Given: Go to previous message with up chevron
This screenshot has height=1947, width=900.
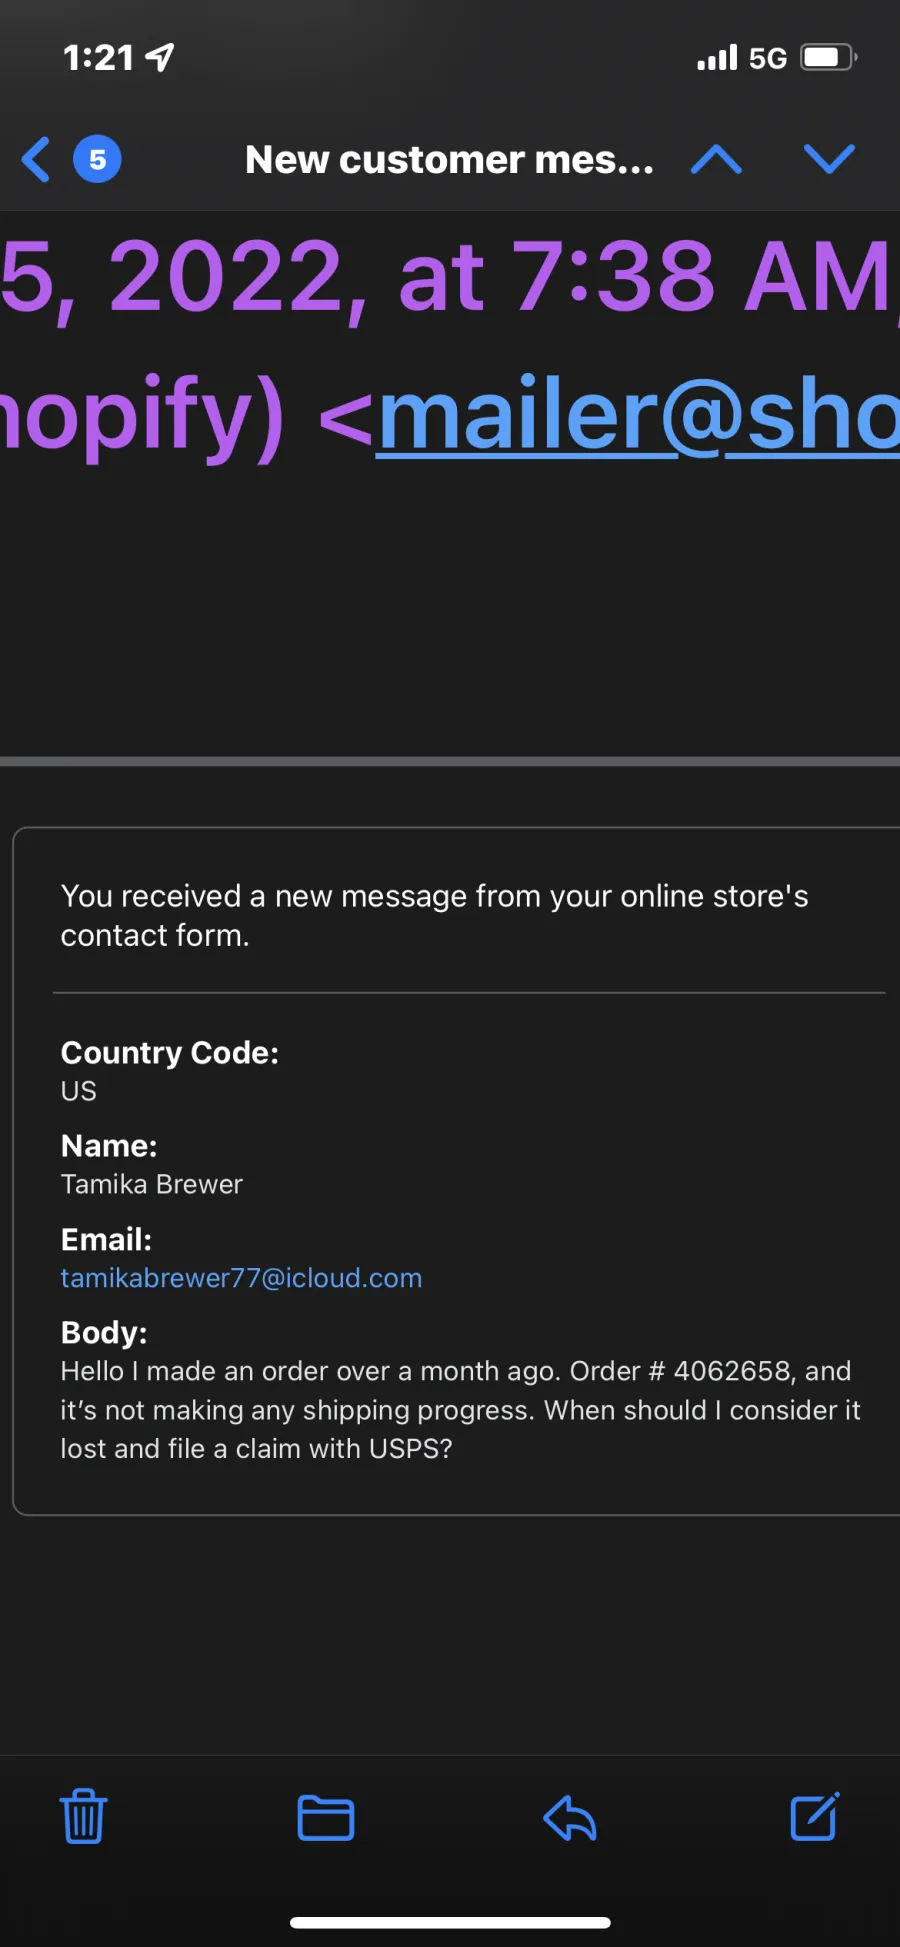Looking at the screenshot, I should pyautogui.click(x=716, y=159).
